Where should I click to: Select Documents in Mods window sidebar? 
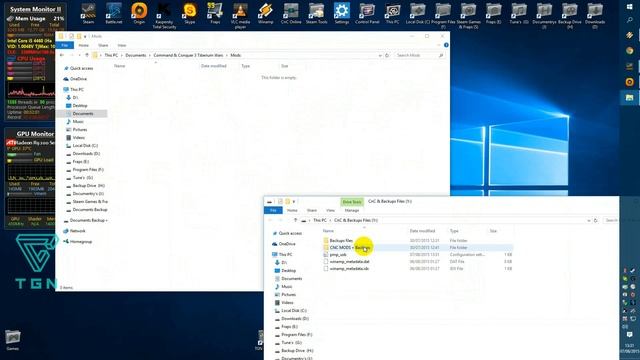pos(83,113)
